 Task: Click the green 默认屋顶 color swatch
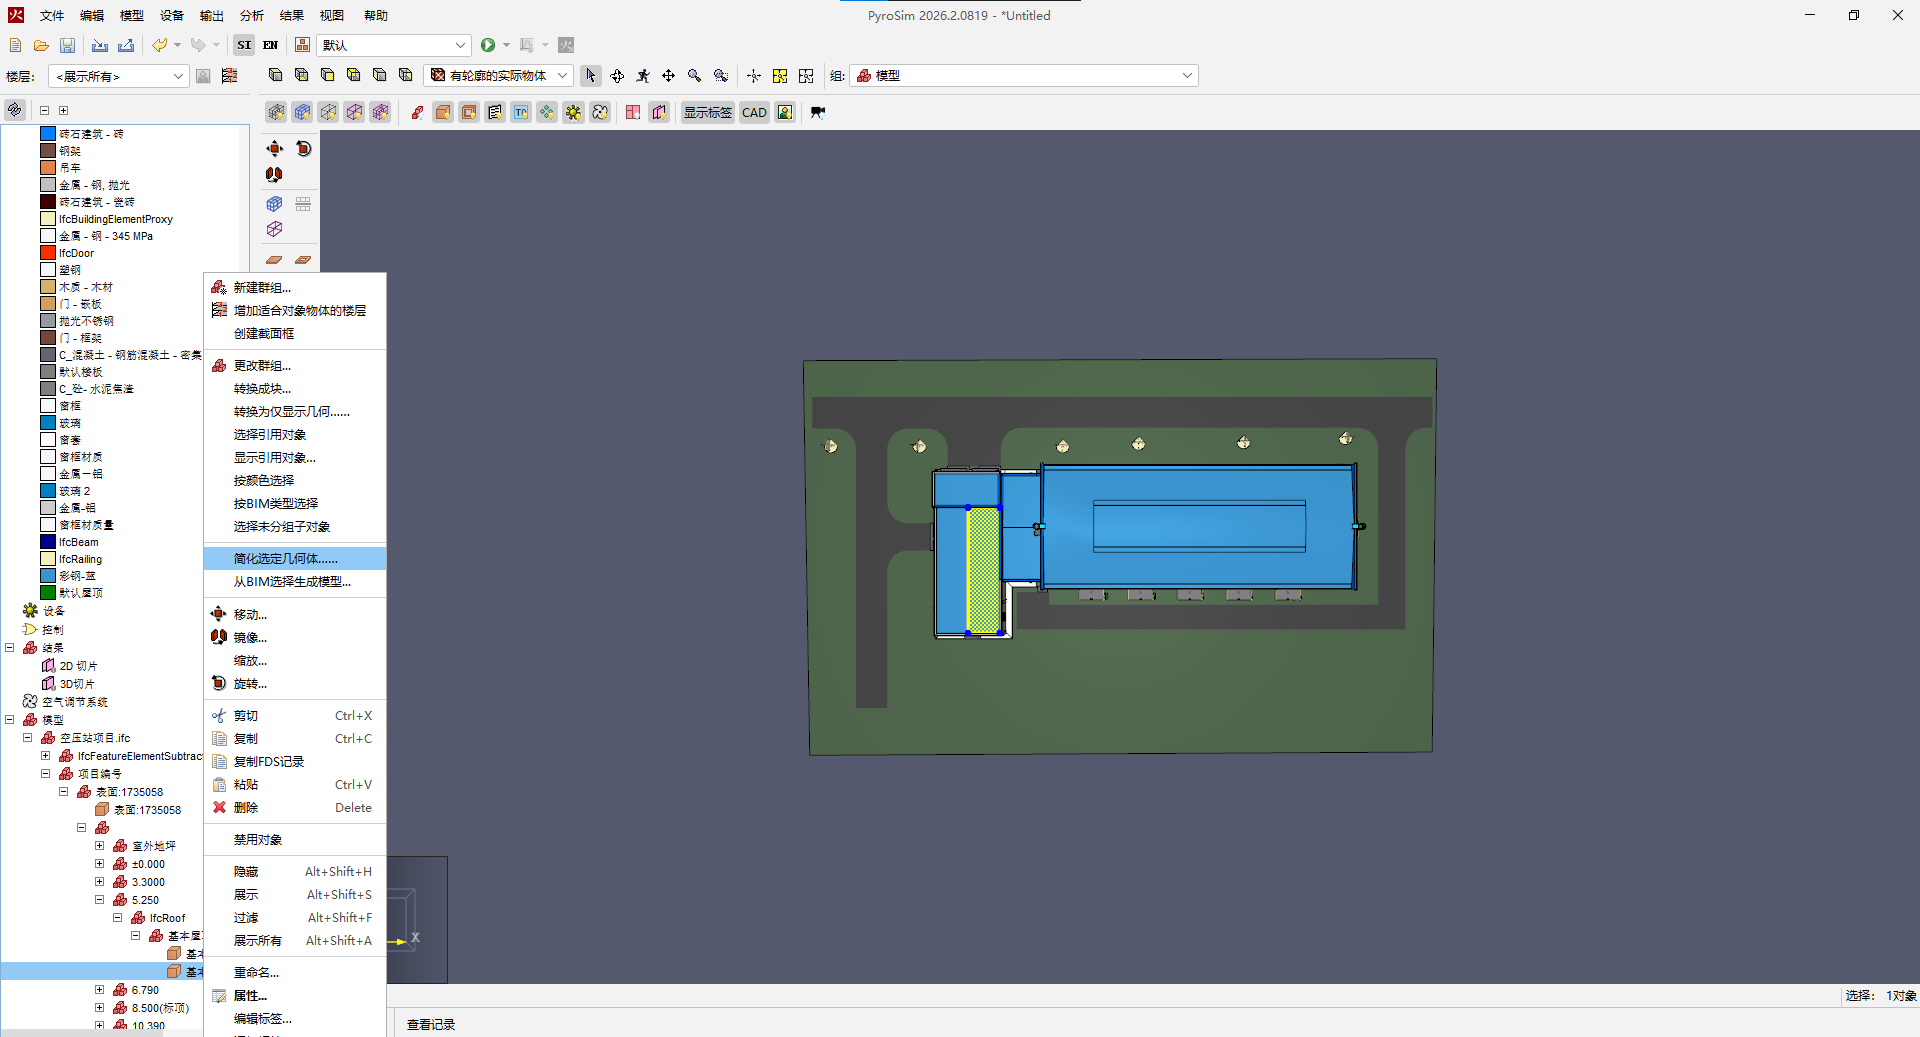48,593
